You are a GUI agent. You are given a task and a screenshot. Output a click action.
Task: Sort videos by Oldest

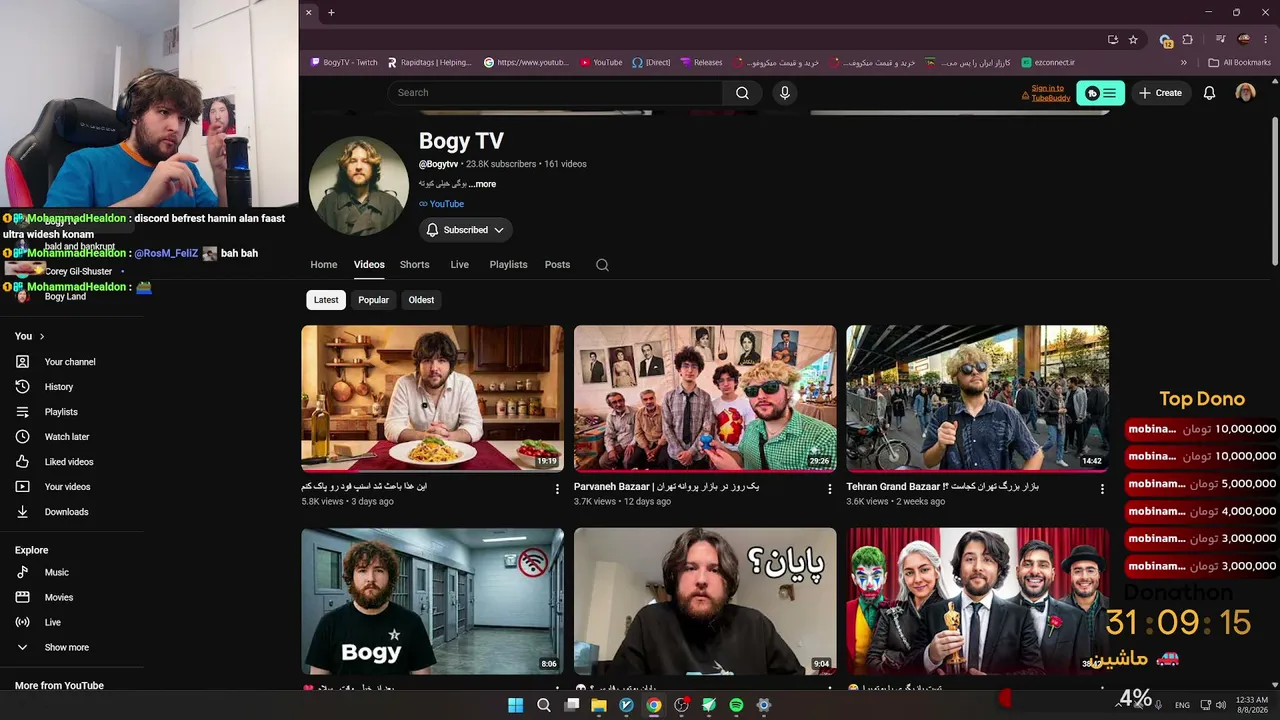point(421,300)
